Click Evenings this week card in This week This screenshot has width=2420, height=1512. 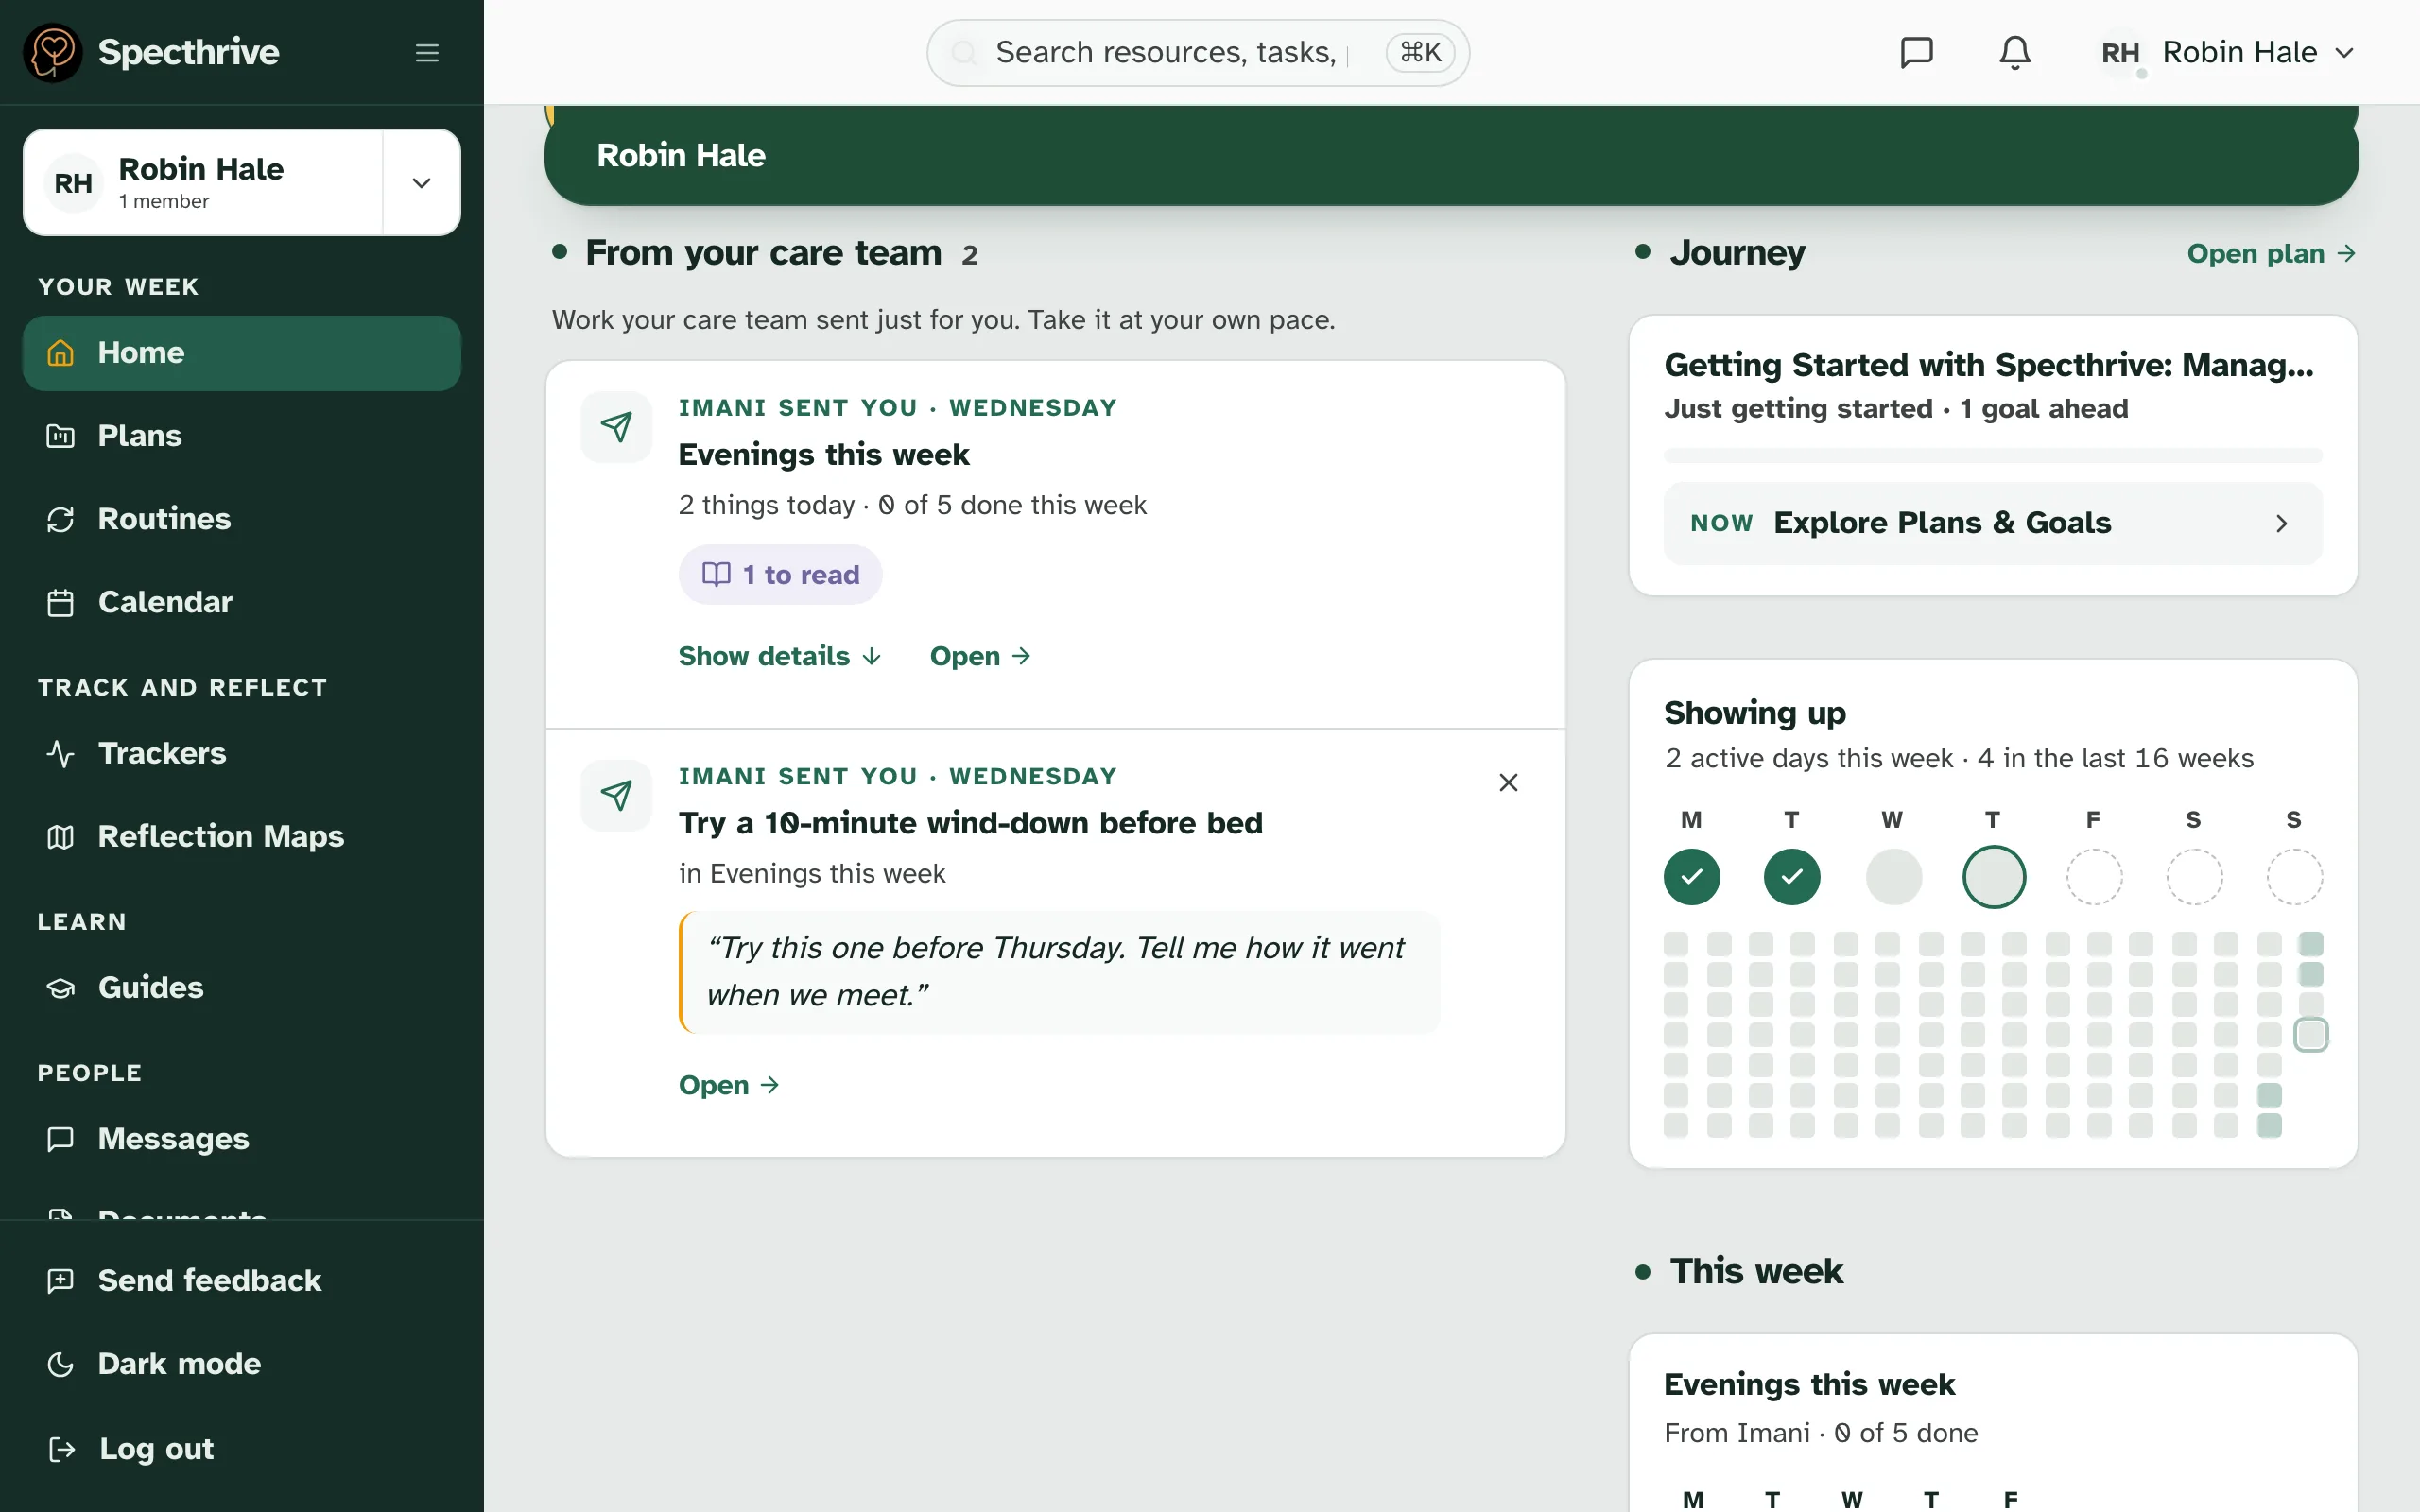(1992, 1423)
